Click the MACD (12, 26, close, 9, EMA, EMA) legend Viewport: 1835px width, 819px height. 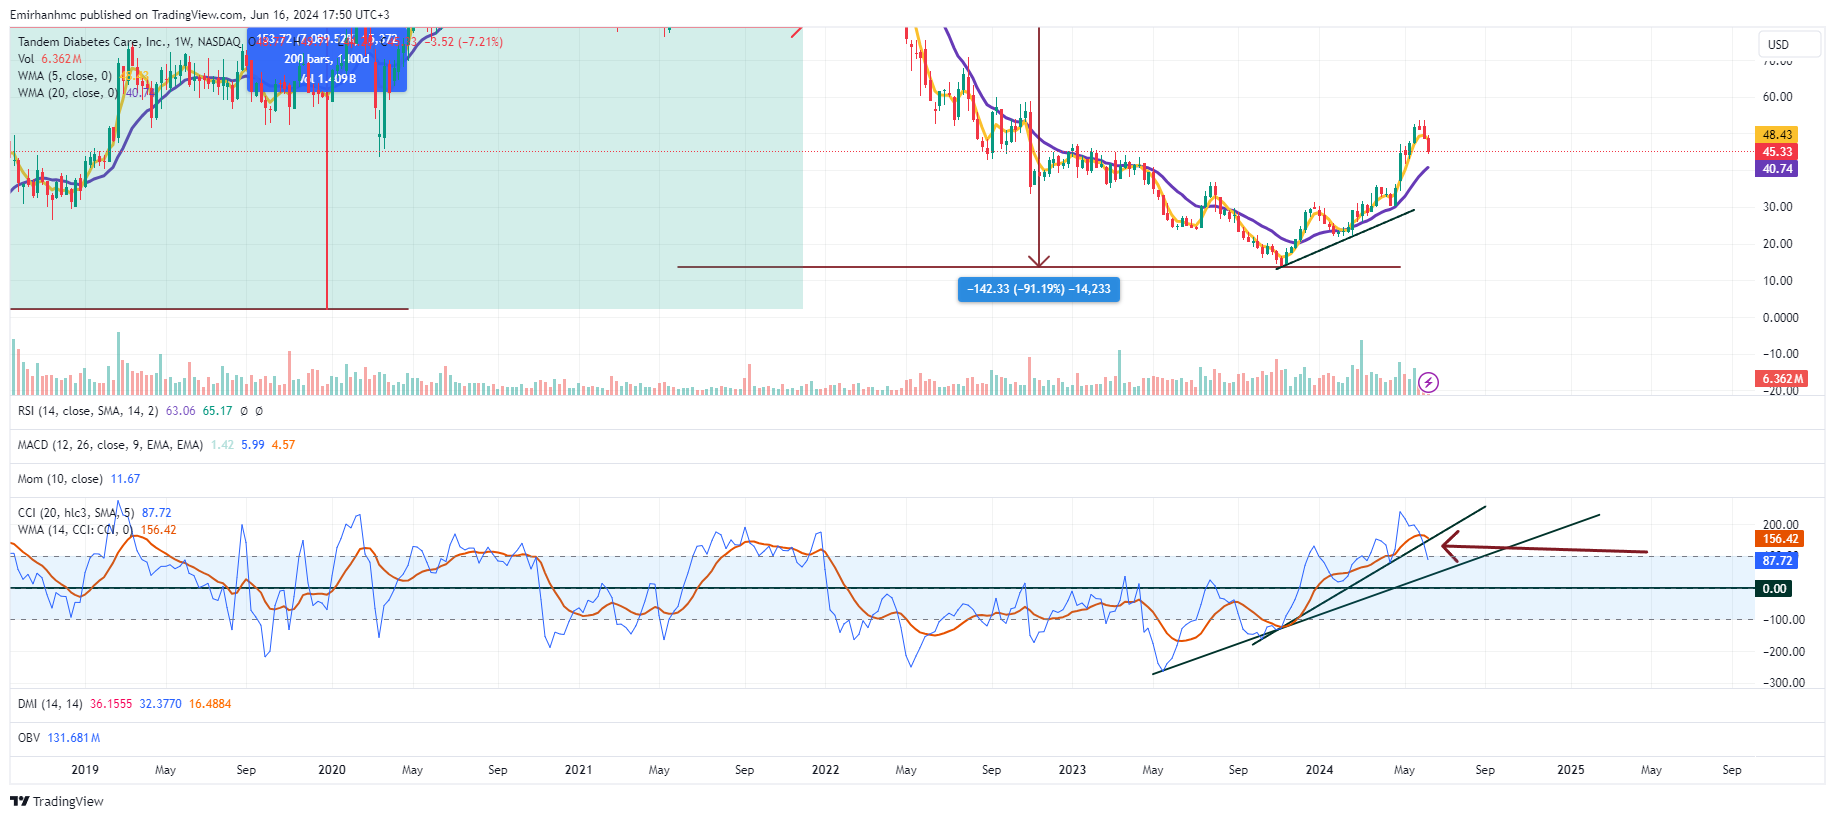tap(110, 445)
